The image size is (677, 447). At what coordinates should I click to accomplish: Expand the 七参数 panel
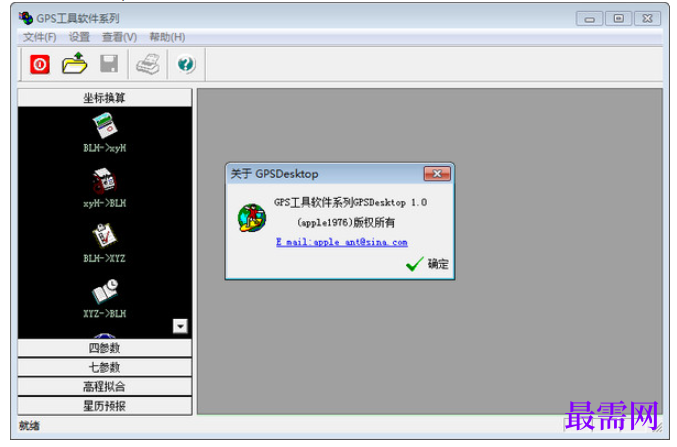tap(104, 367)
